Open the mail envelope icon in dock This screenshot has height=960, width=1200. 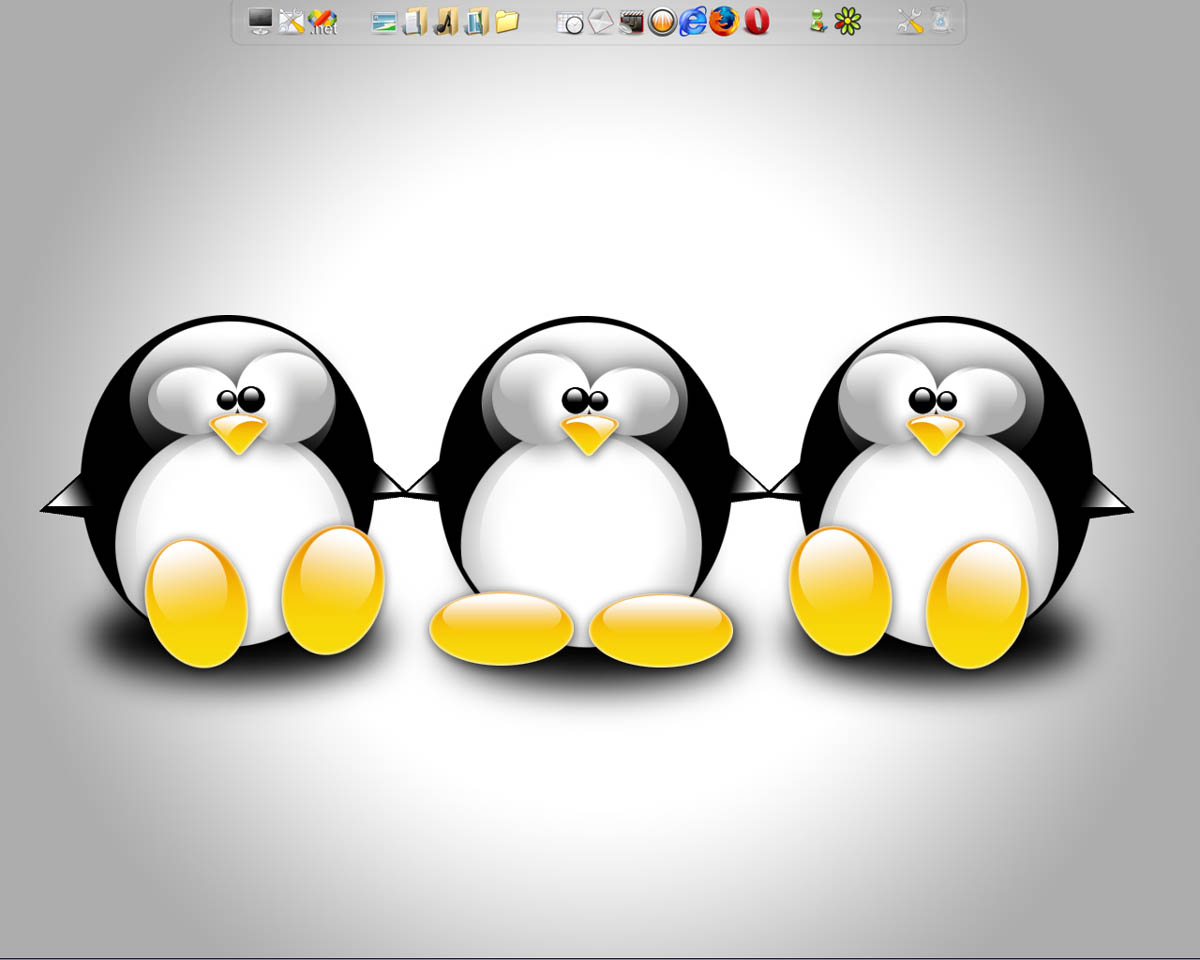tap(600, 21)
